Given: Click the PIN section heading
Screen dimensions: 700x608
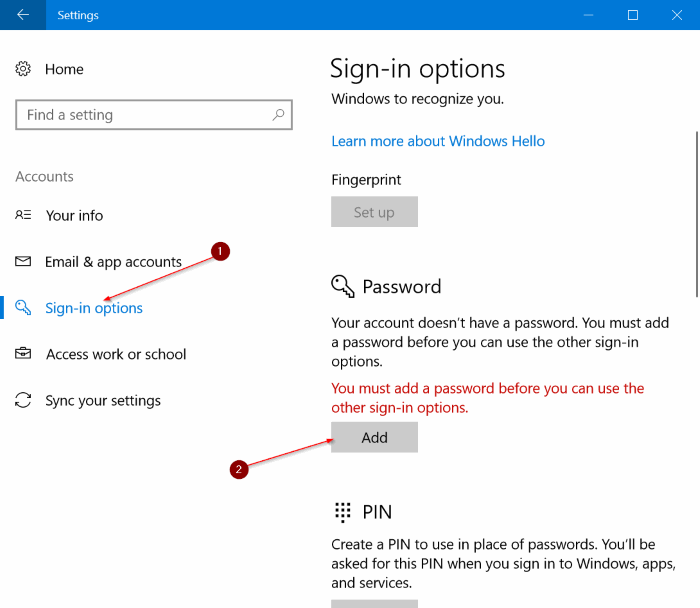Looking at the screenshot, I should click(x=377, y=512).
